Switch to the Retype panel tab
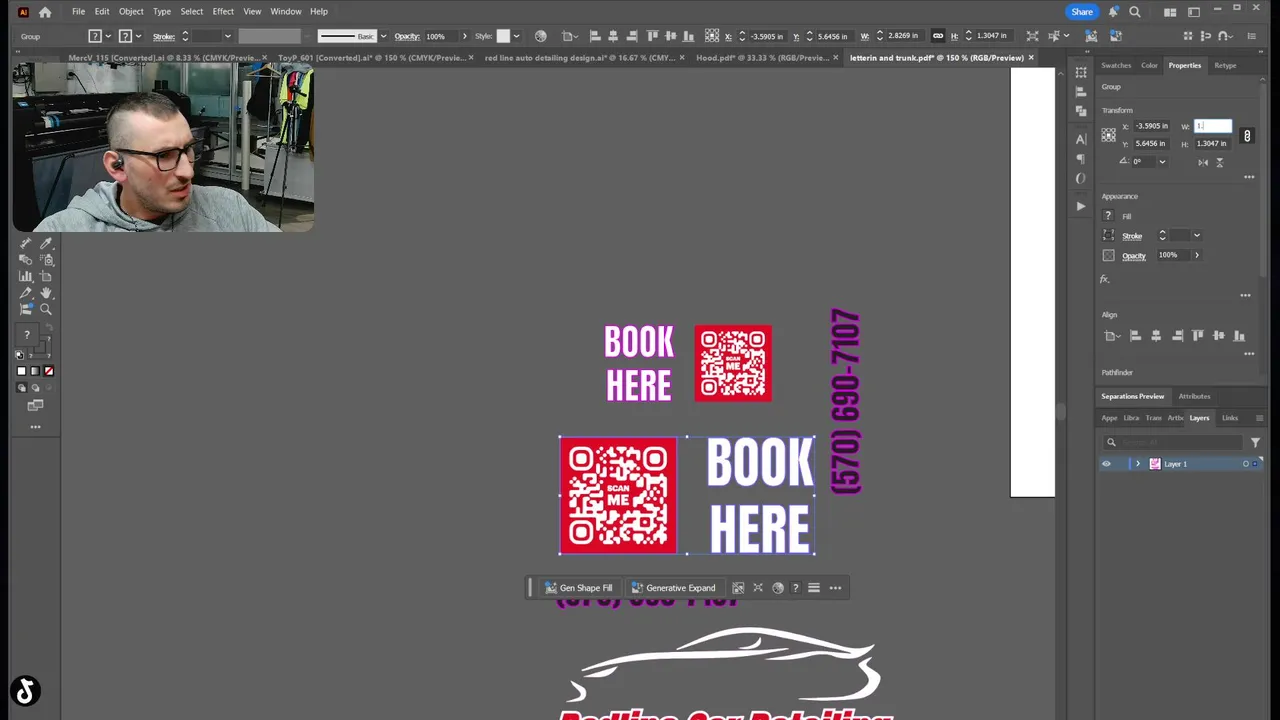The height and width of the screenshot is (720, 1280). 1225,66
